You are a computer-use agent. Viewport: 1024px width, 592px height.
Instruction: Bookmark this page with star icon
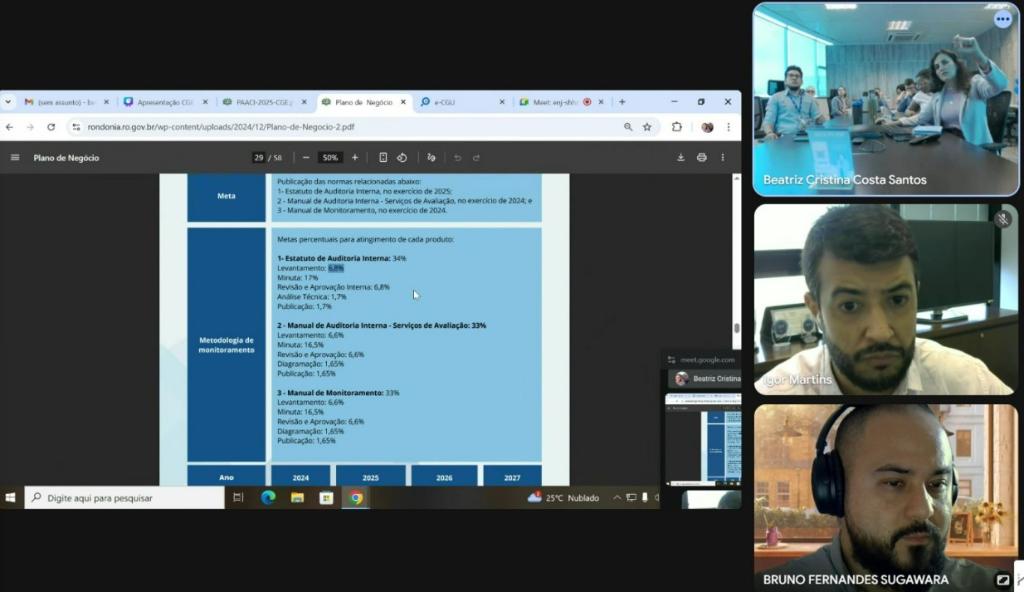tap(647, 127)
